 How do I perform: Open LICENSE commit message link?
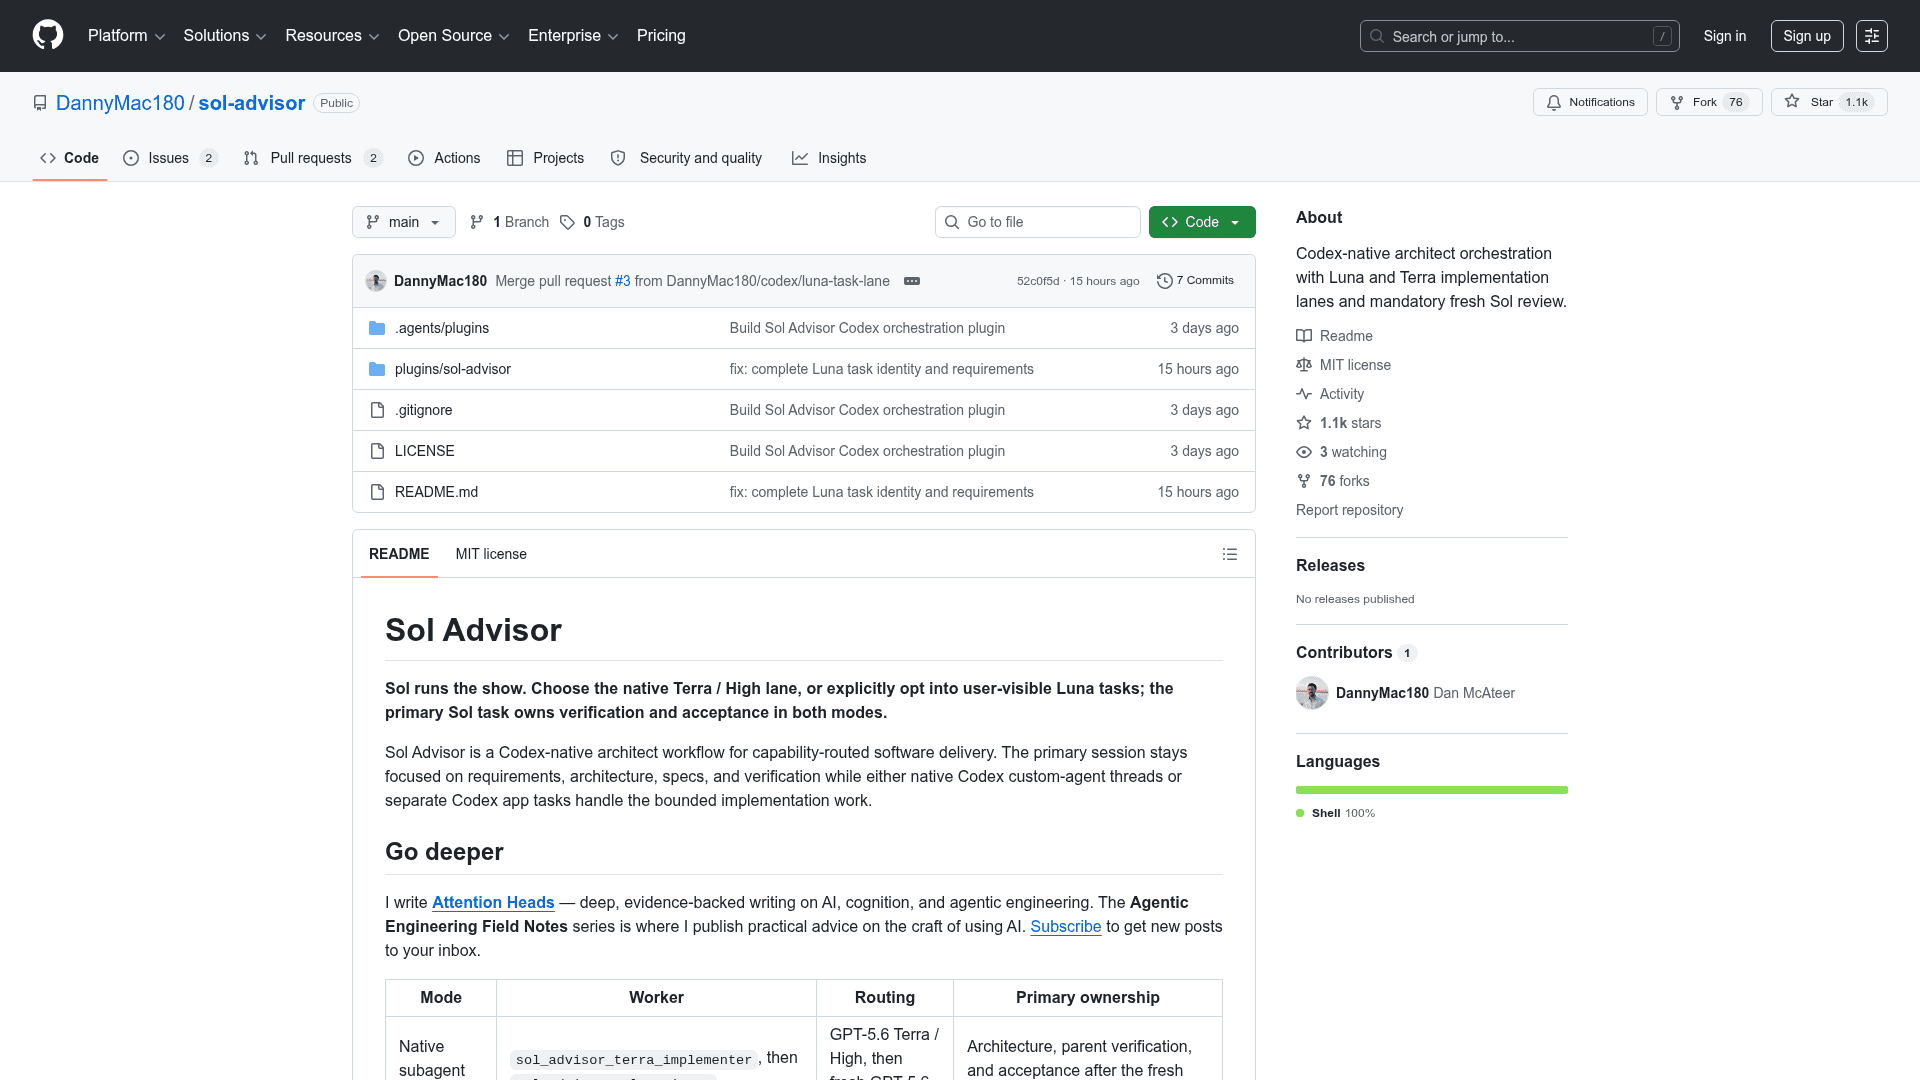click(867, 451)
